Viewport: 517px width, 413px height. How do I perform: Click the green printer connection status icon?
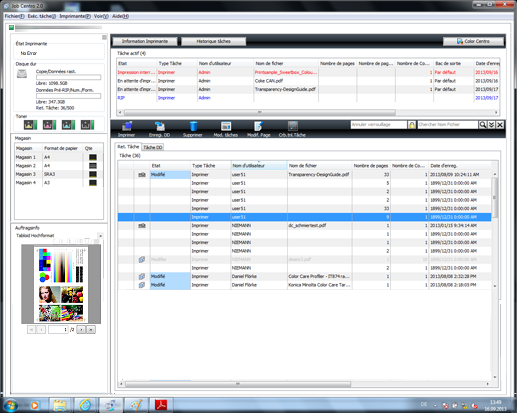pos(12,27)
